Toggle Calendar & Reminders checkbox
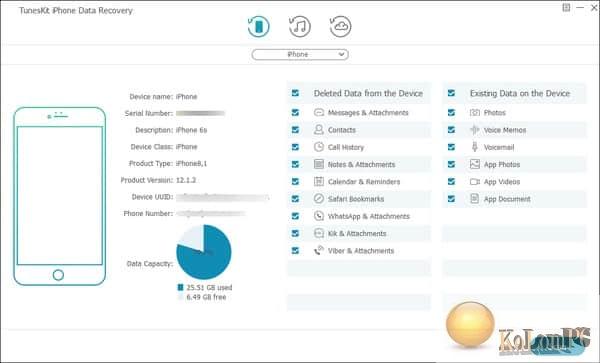This screenshot has height=363, width=600. [295, 181]
